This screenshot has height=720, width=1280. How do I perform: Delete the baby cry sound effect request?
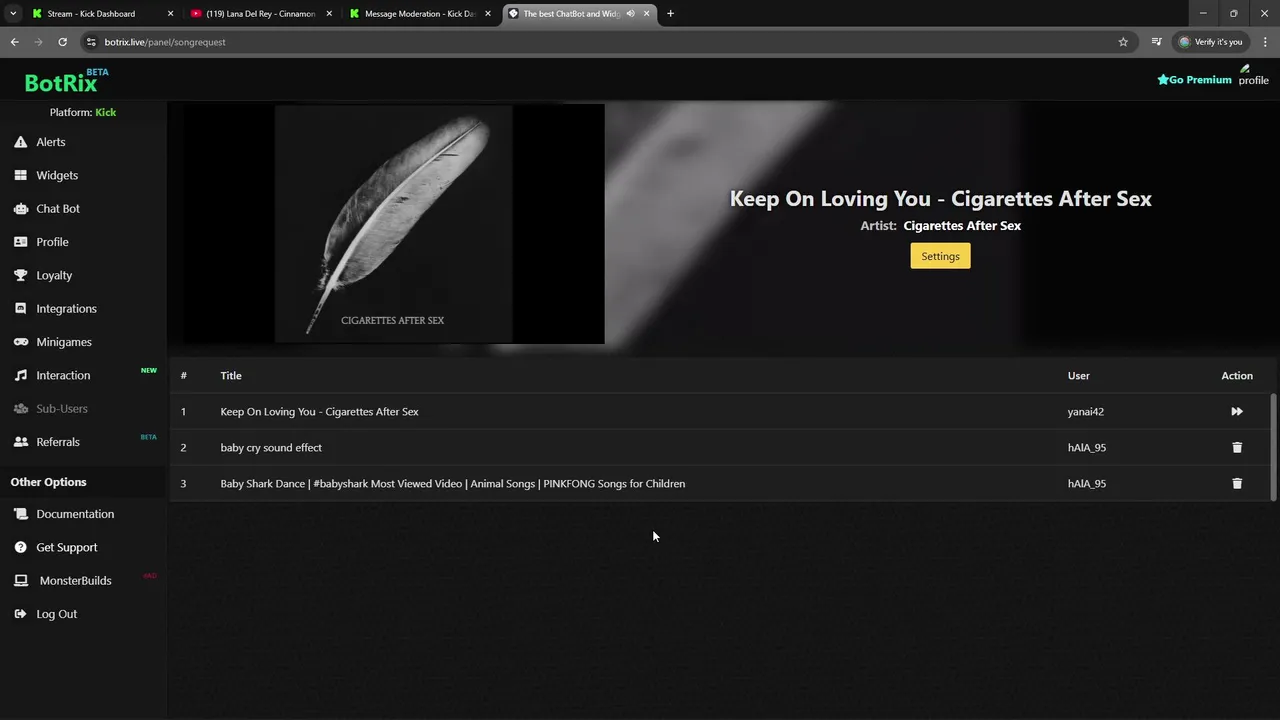tap(1237, 448)
